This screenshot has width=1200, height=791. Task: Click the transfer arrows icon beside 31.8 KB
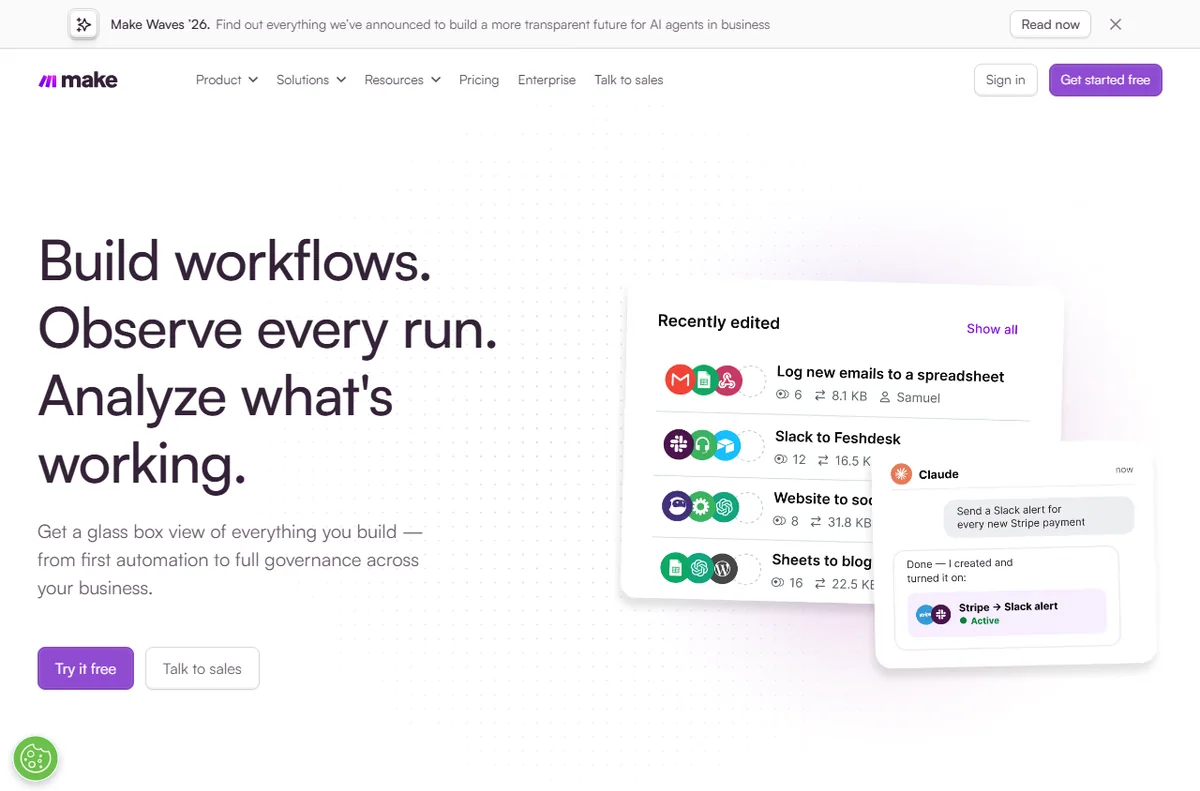pyautogui.click(x=816, y=522)
